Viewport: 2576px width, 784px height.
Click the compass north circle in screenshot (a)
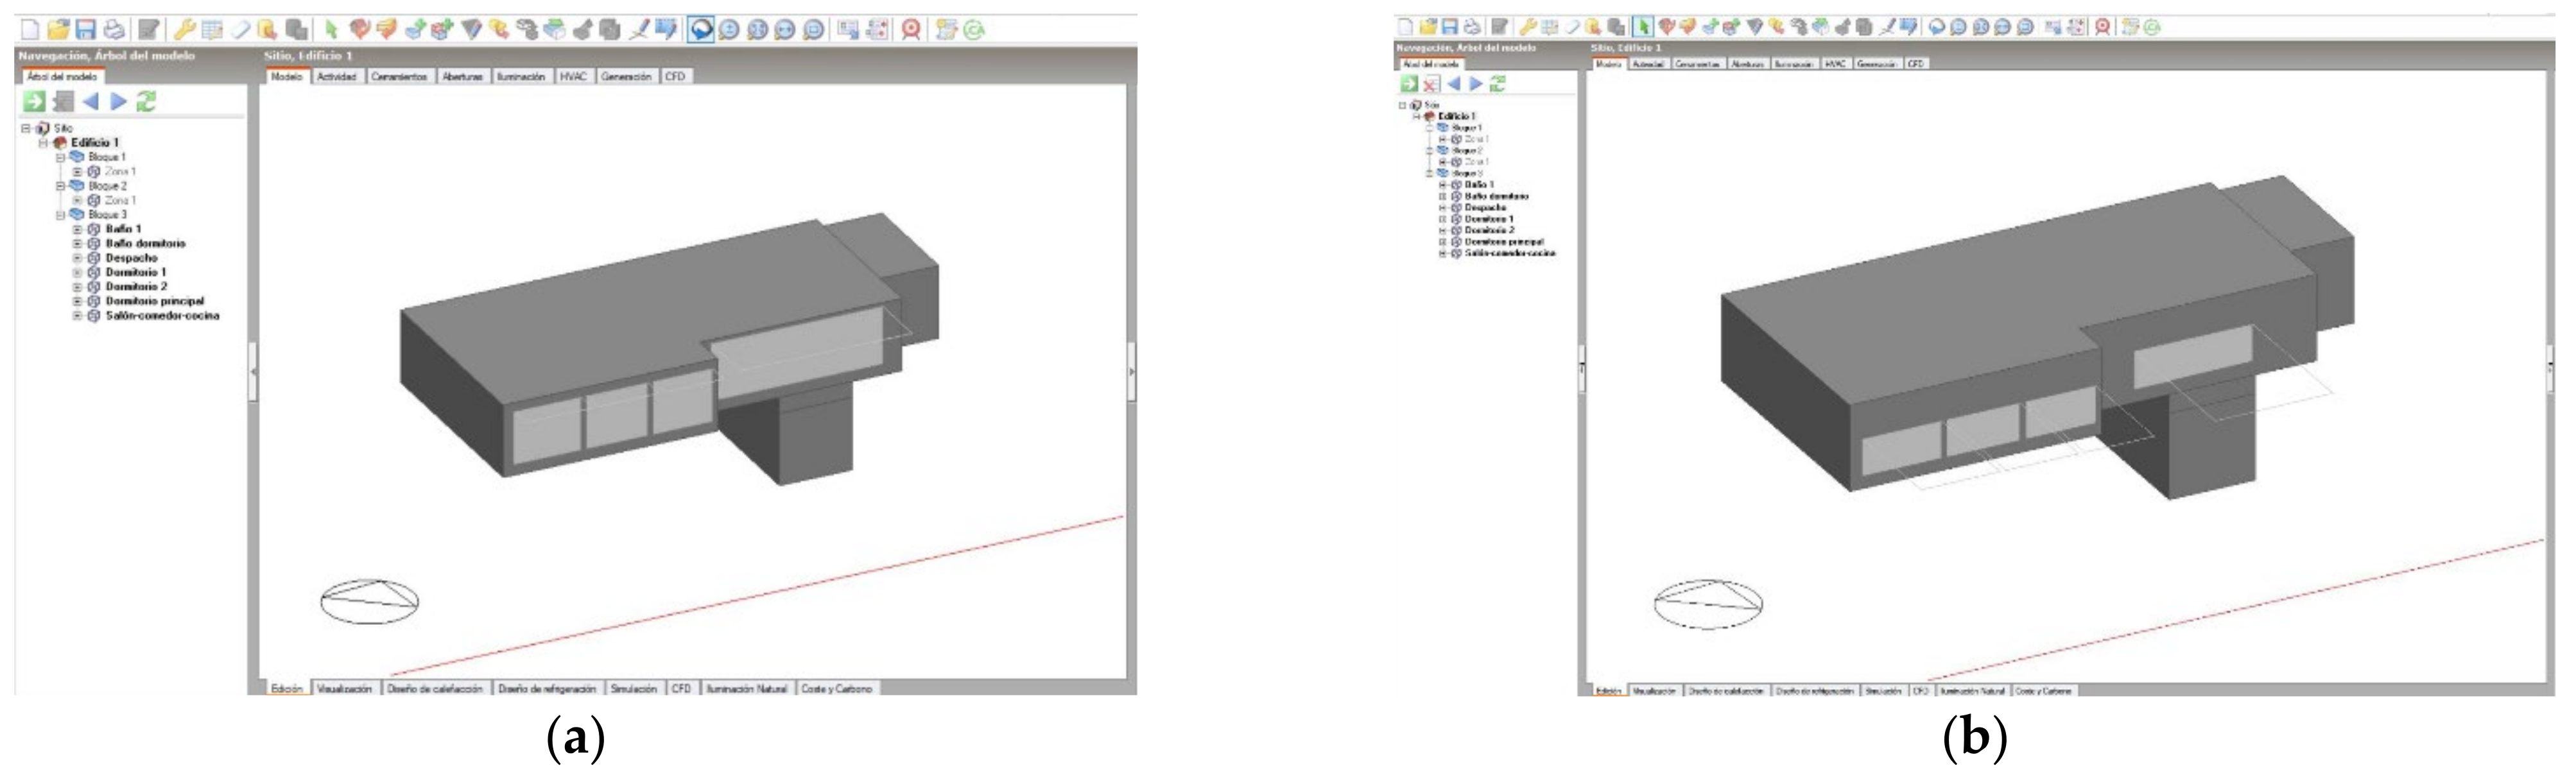(x=369, y=602)
